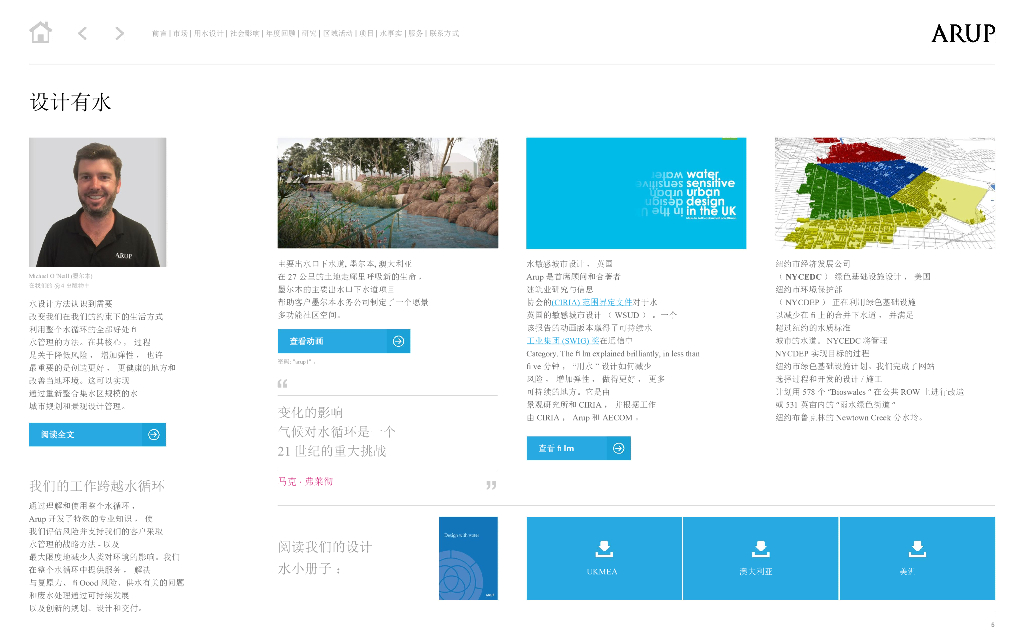Open 联系方式 navigation item

point(444,33)
